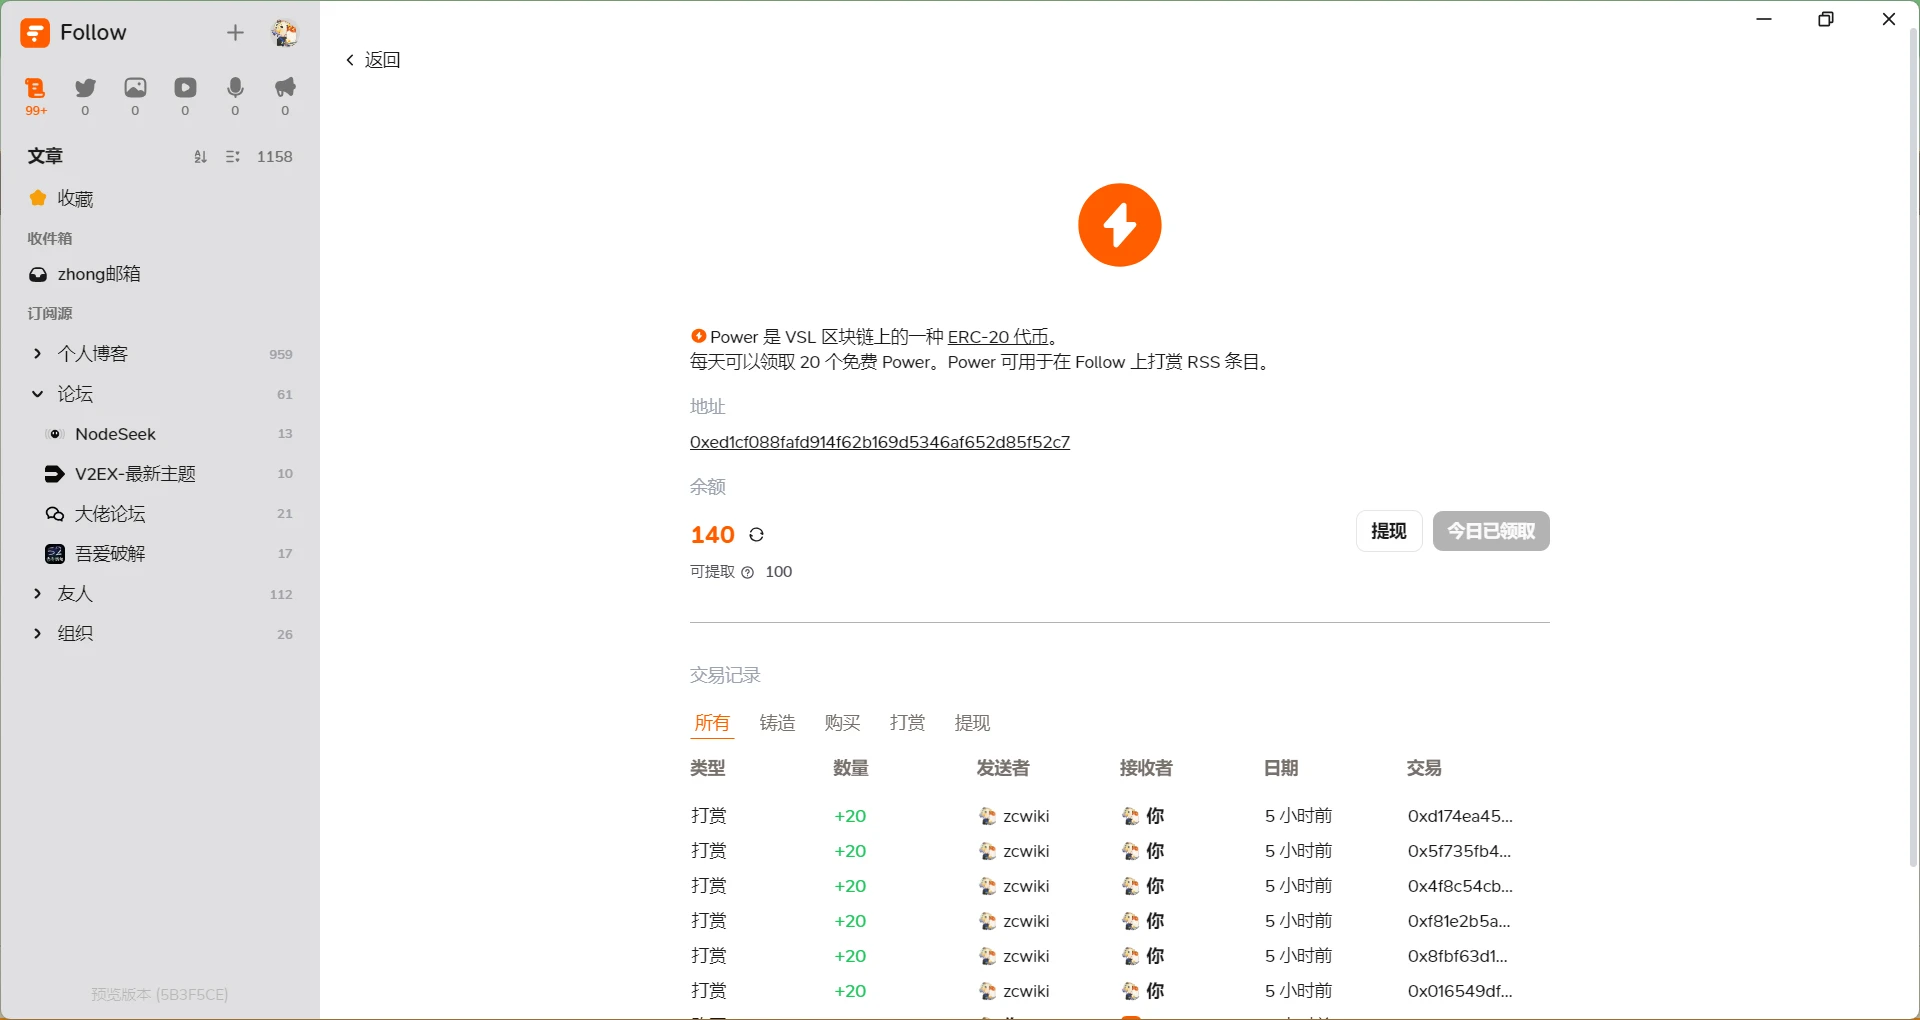Click the 提现 withdraw button
The height and width of the screenshot is (1020, 1920).
click(x=1388, y=531)
